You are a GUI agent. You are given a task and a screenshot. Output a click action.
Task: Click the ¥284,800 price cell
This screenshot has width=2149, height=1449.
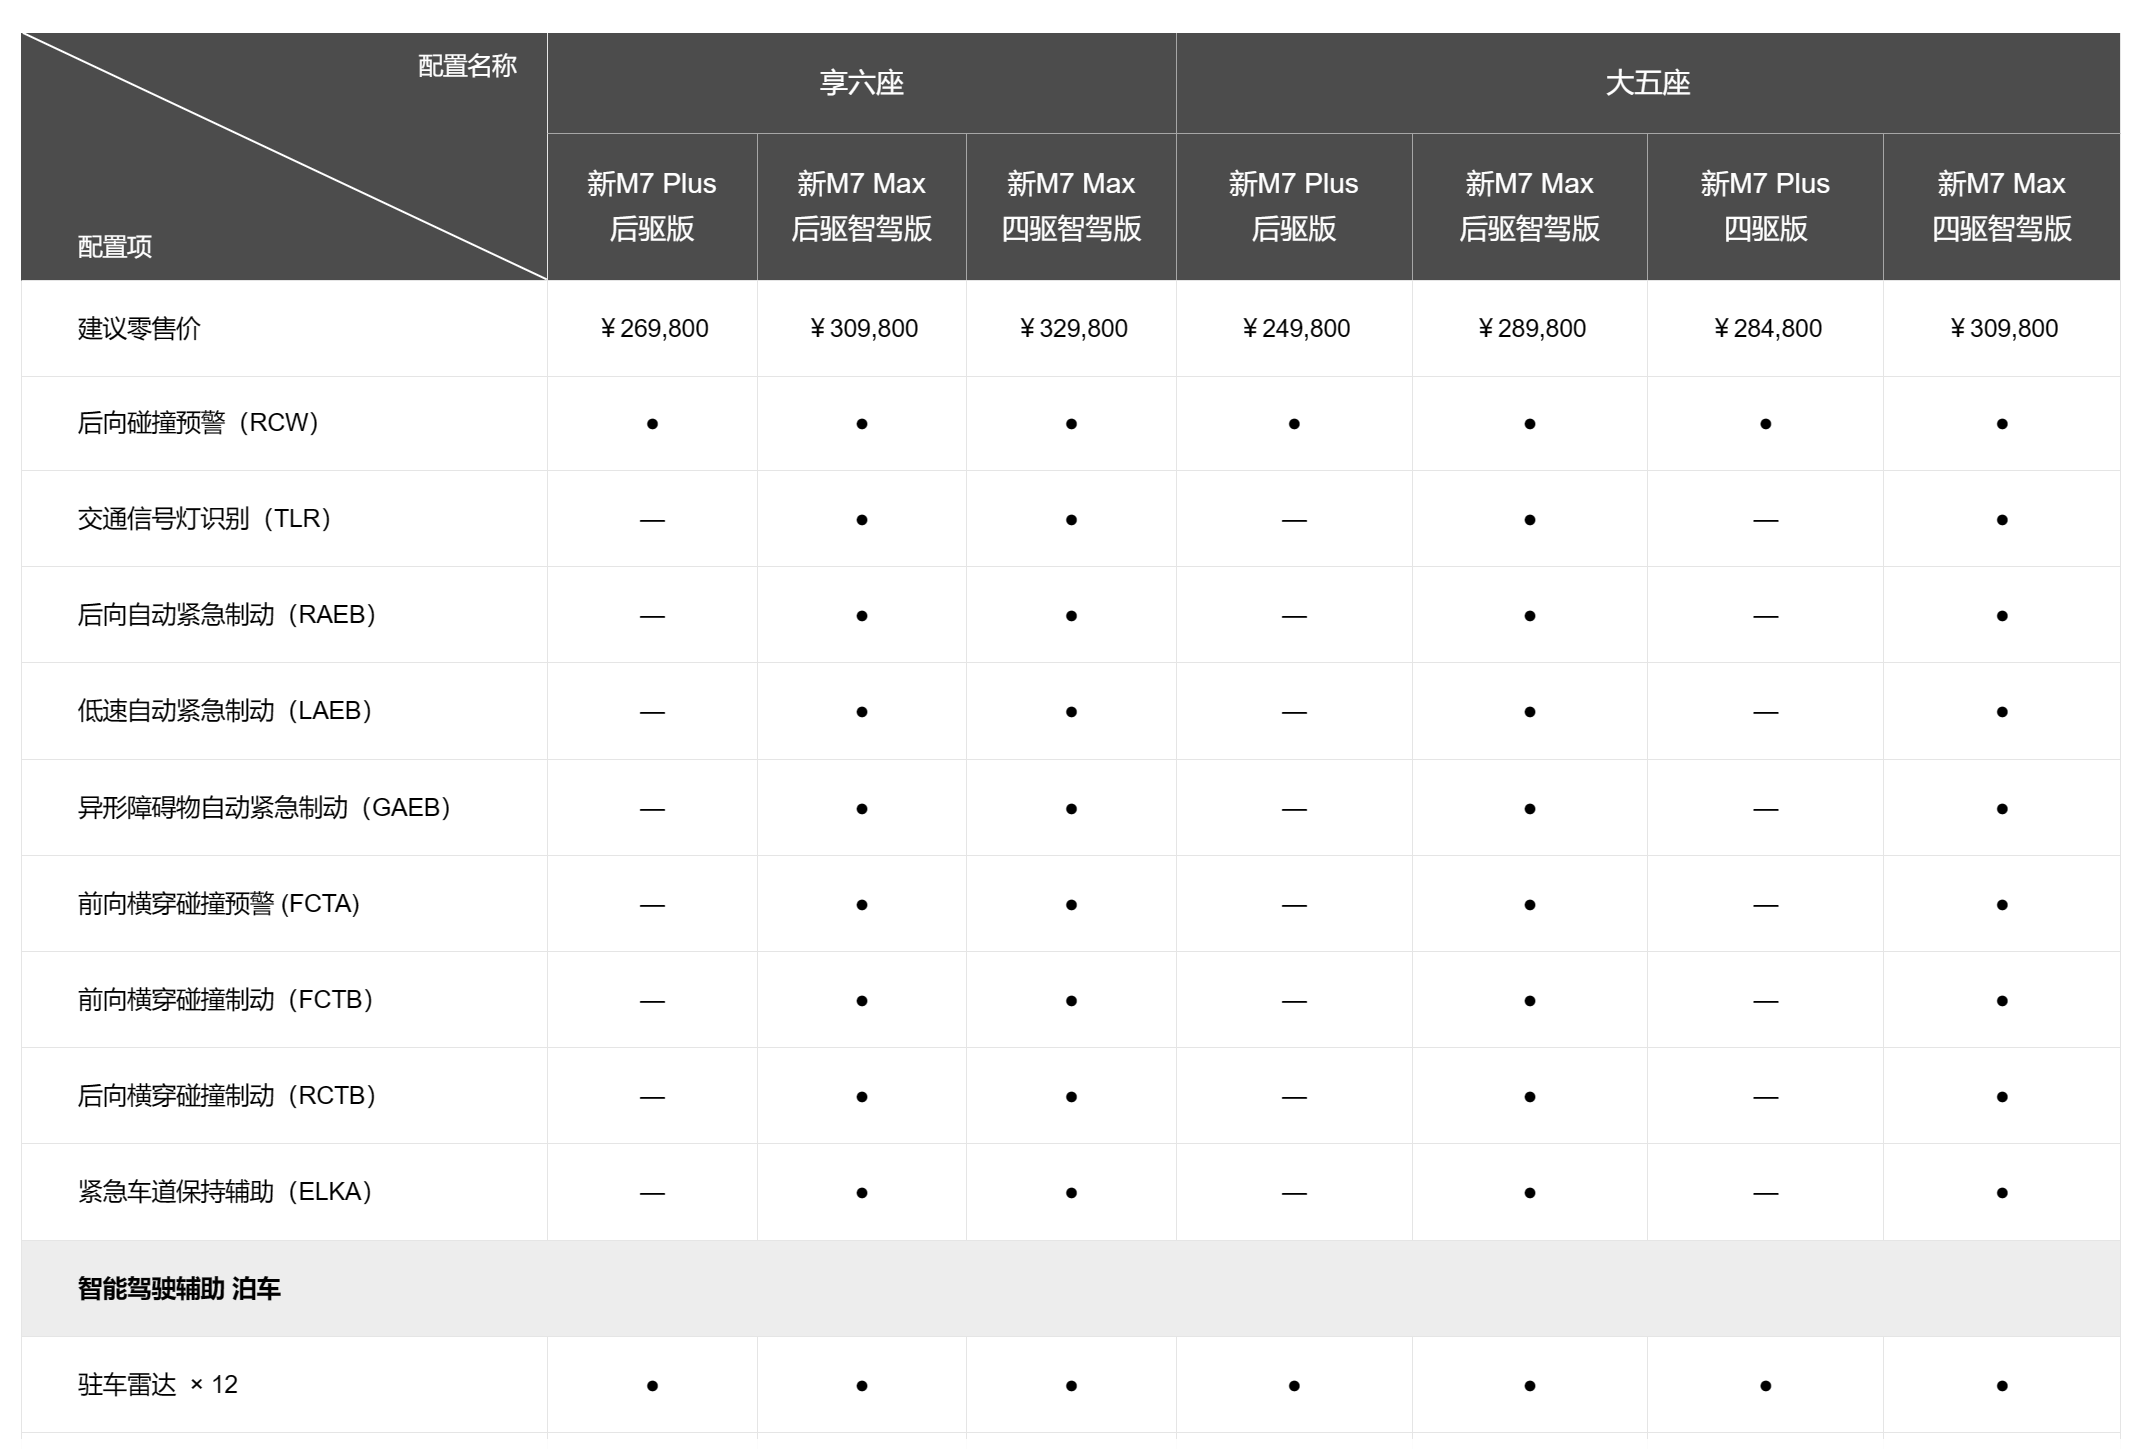1767,329
